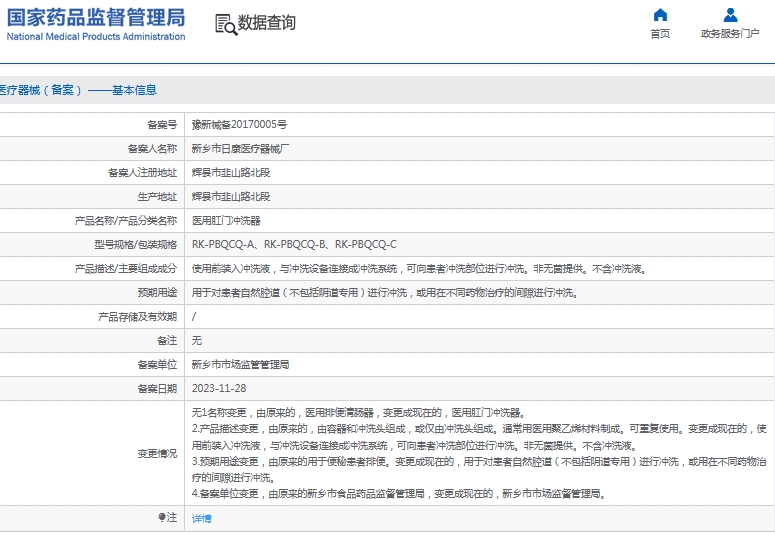Select 医用肛门冲洗器 product name value
Image resolution: width=775 pixels, height=535 pixels.
[226, 221]
